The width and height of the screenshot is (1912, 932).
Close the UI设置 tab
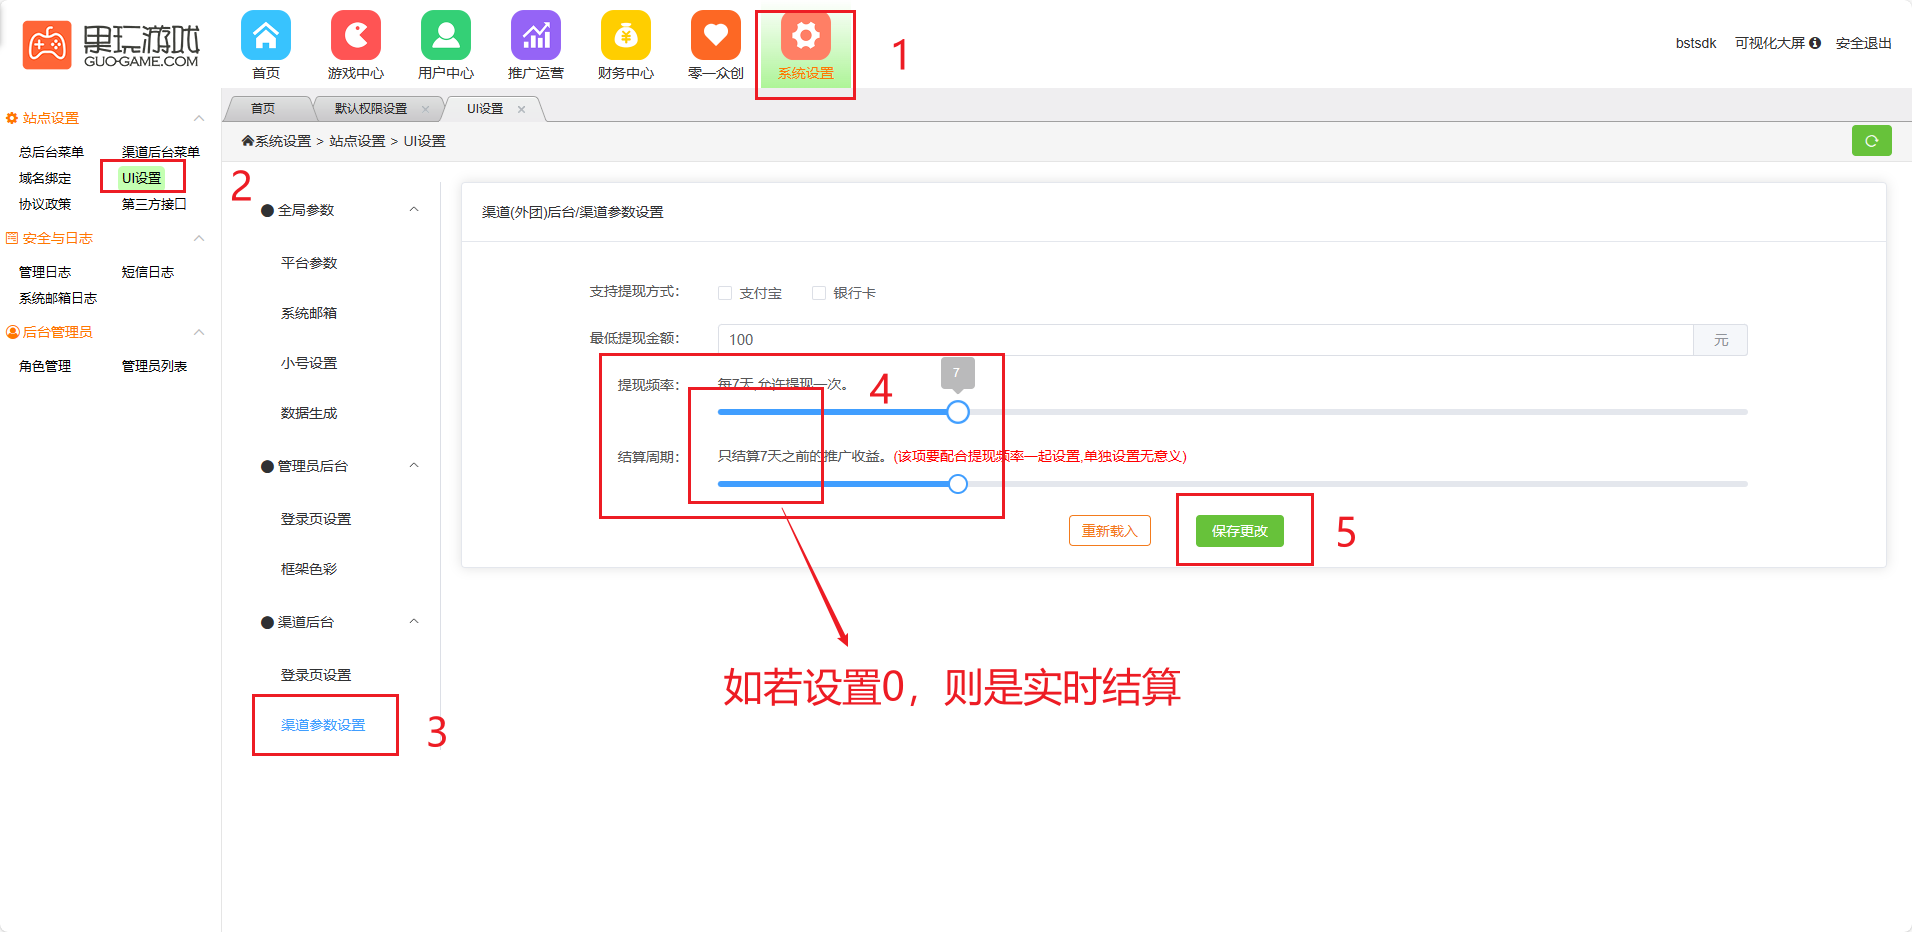pyautogui.click(x=521, y=109)
